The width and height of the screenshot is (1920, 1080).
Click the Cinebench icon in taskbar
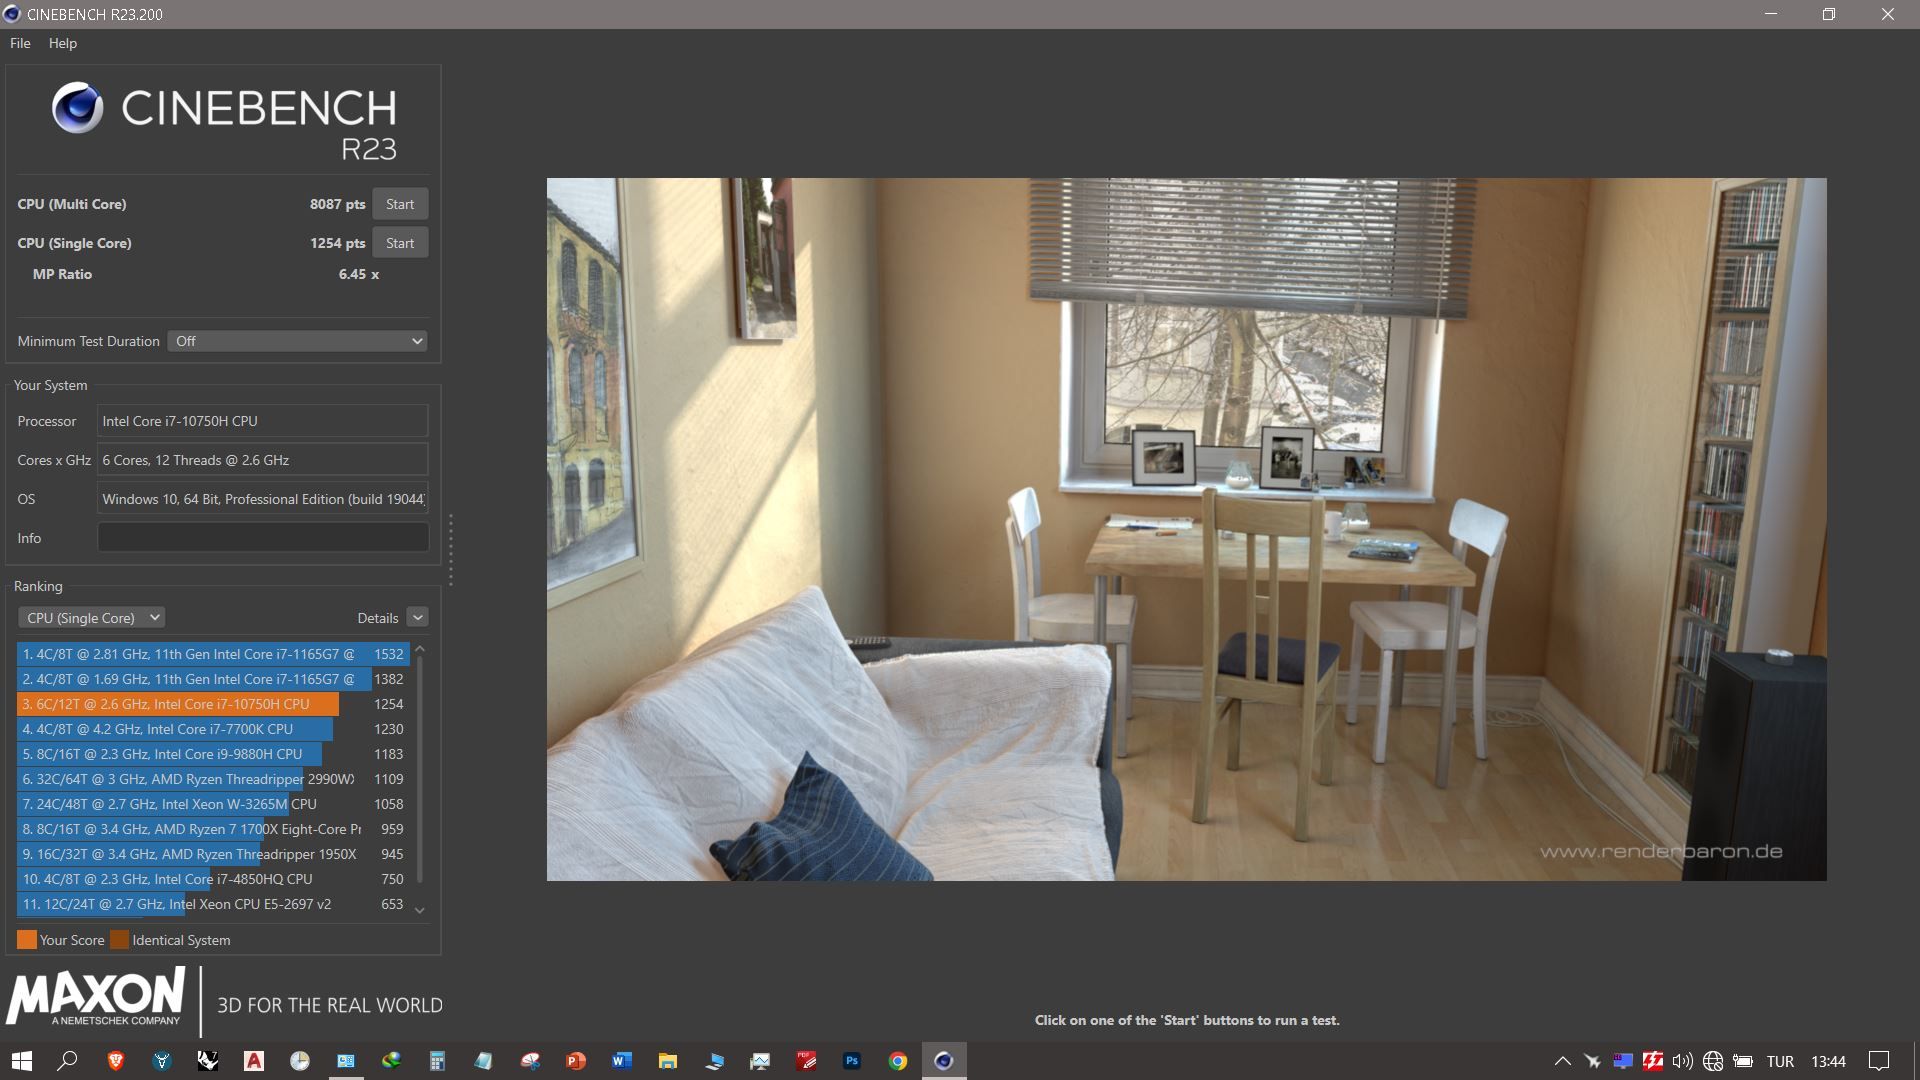(943, 1061)
